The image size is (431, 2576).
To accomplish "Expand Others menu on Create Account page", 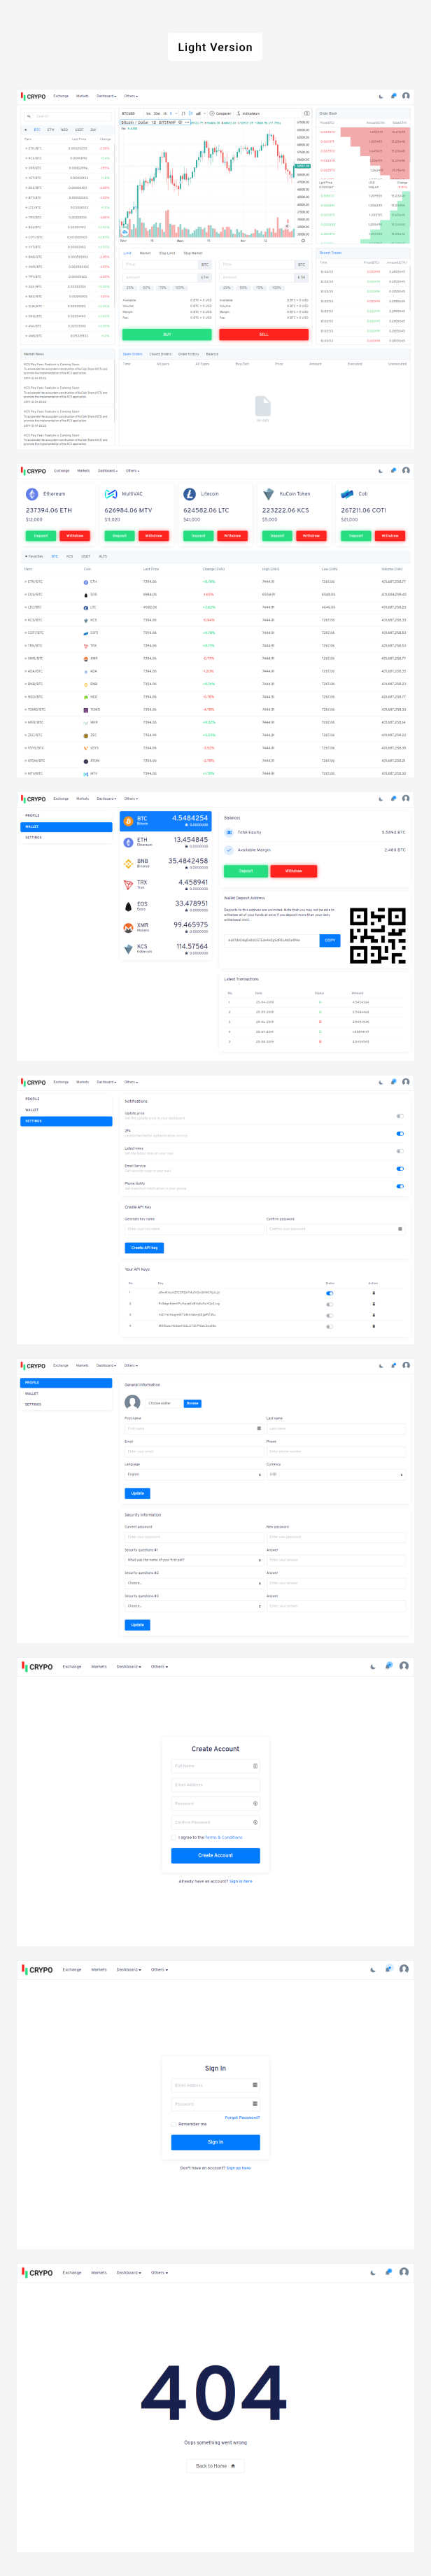I will point(159,1666).
